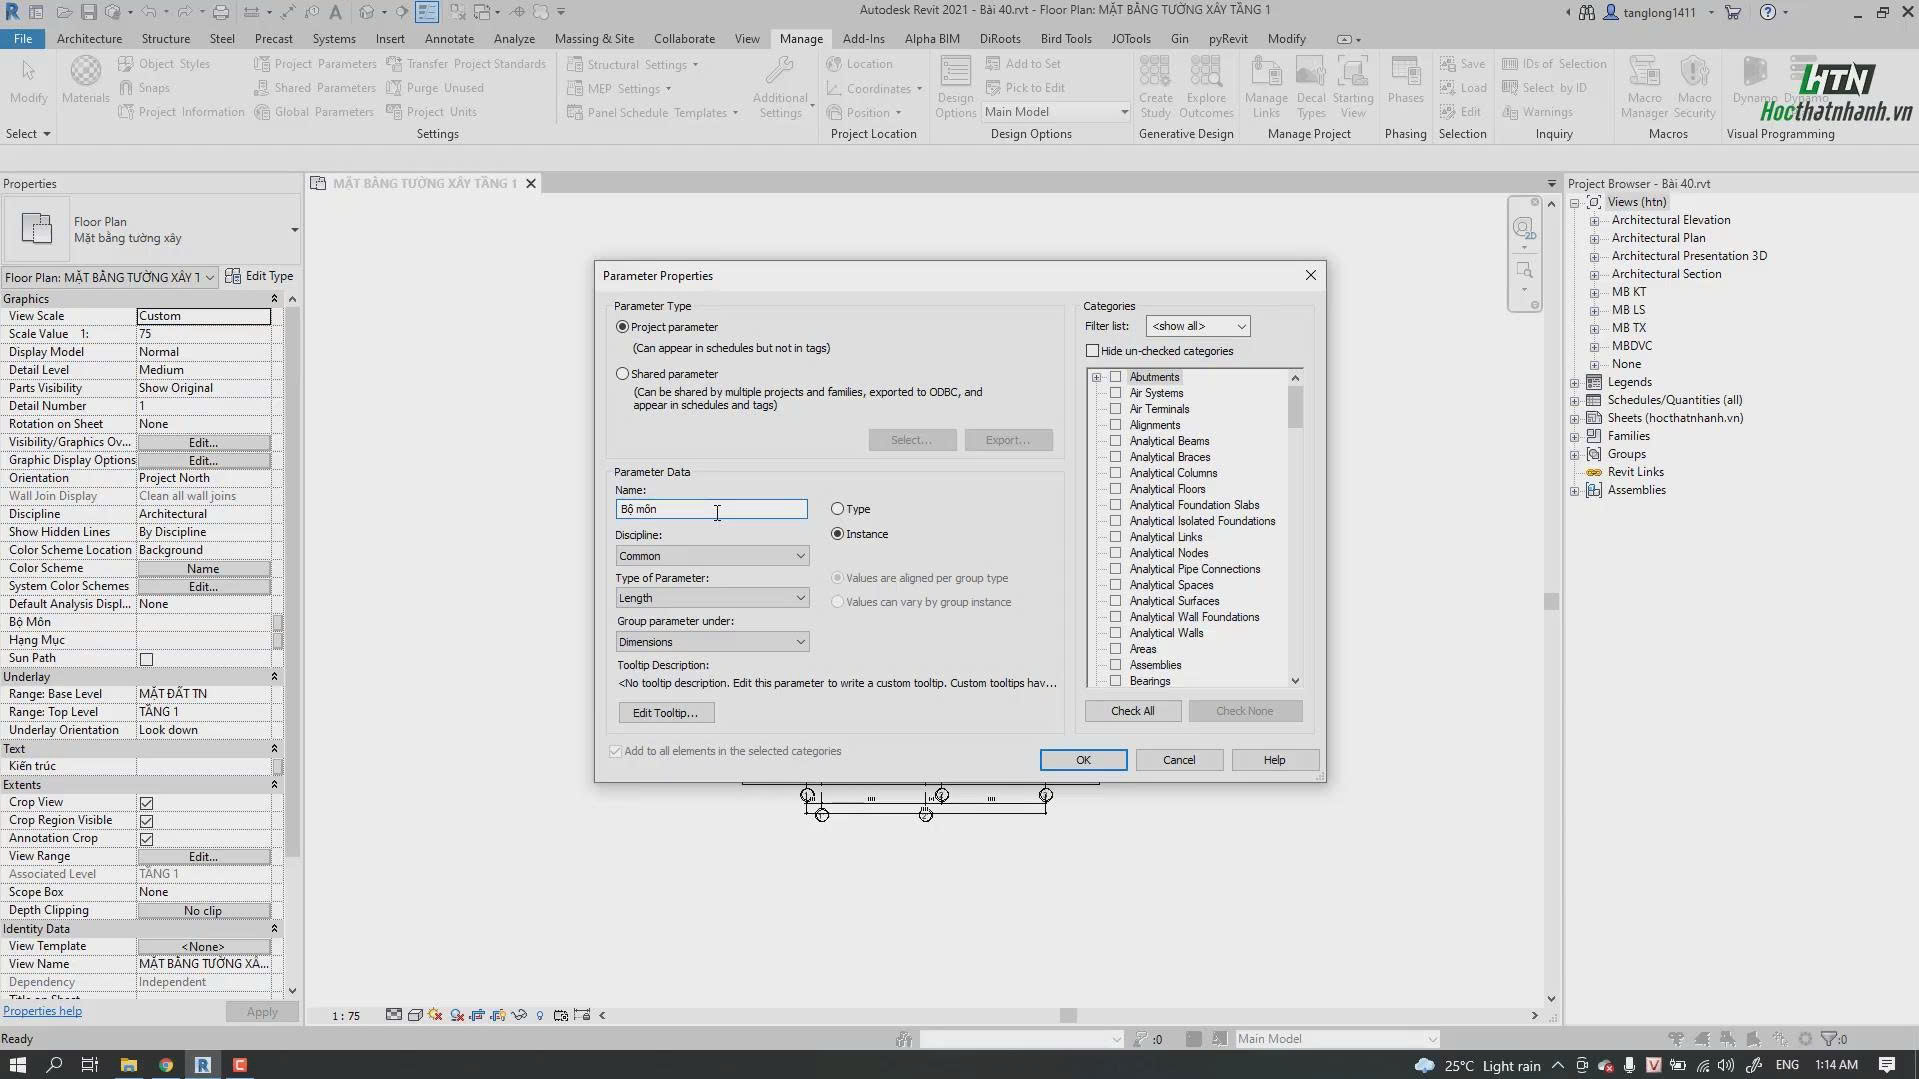Click the 2D navigation wheel icon
This screenshot has height=1079, width=1919.
1523,229
